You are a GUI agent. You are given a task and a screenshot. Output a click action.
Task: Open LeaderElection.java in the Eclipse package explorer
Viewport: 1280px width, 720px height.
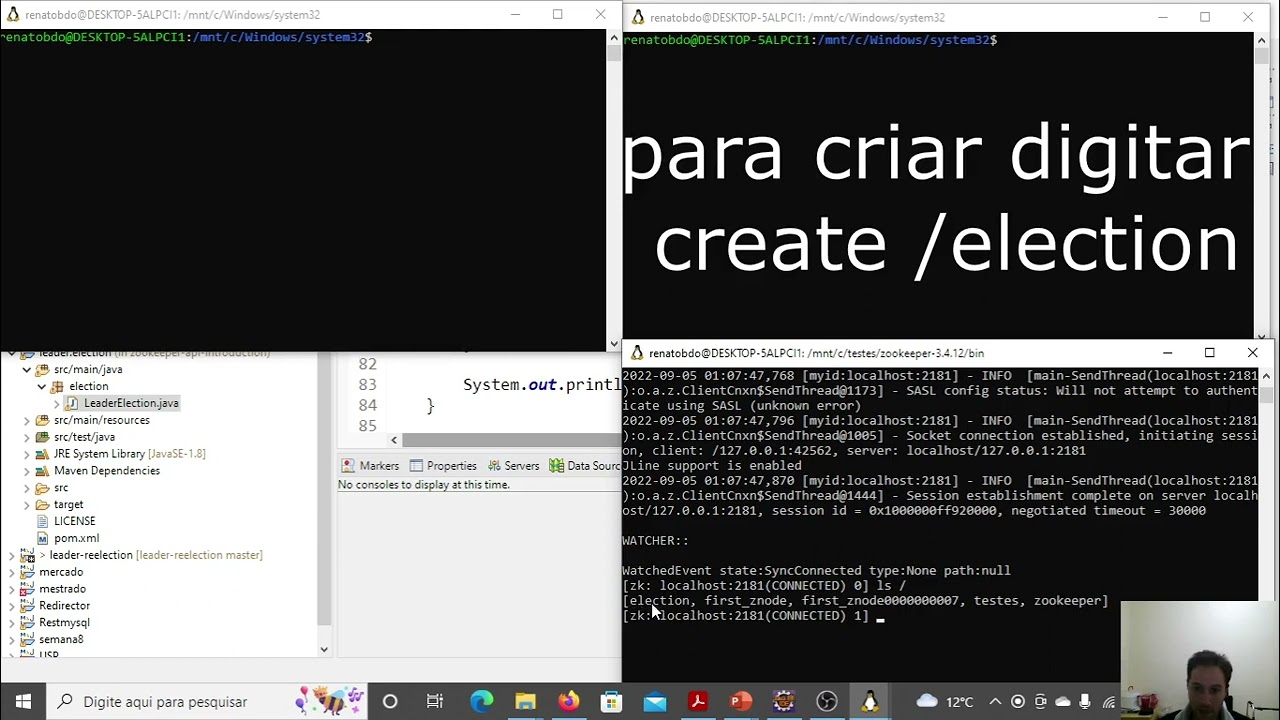click(x=131, y=403)
